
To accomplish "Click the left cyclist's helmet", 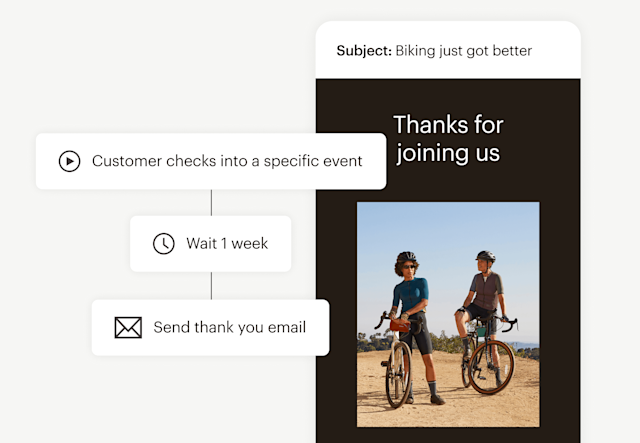I will pyautogui.click(x=406, y=257).
